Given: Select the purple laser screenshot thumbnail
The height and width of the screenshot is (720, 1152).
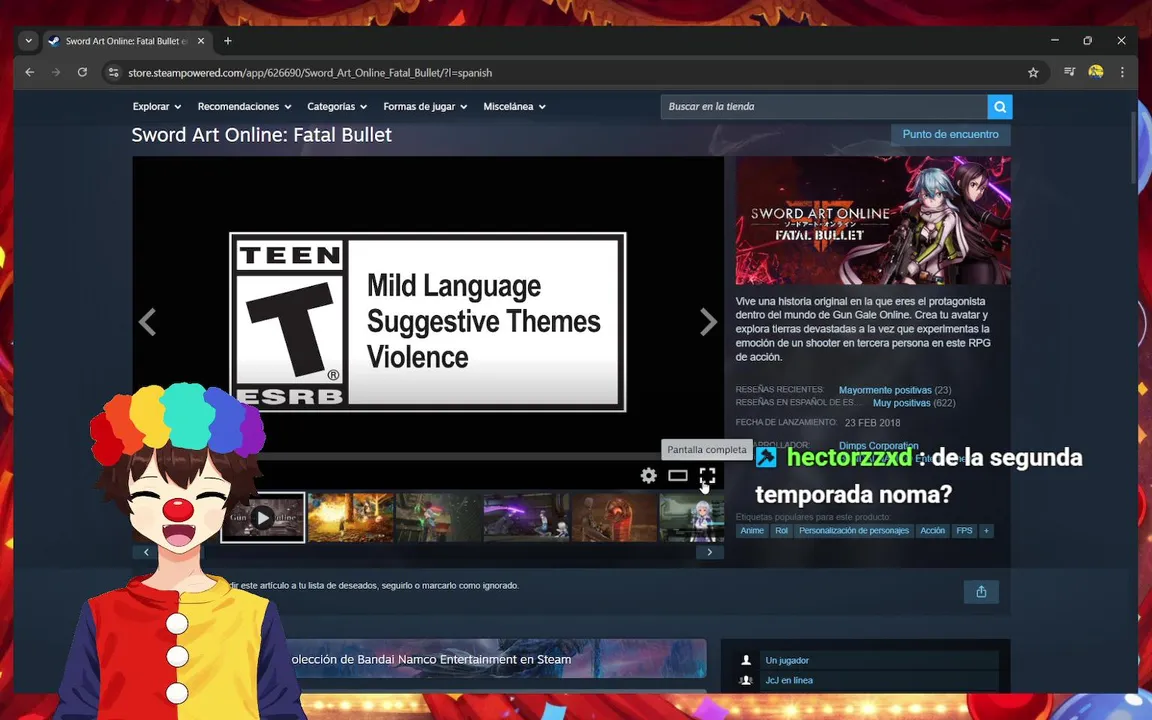Looking at the screenshot, I should [526, 518].
